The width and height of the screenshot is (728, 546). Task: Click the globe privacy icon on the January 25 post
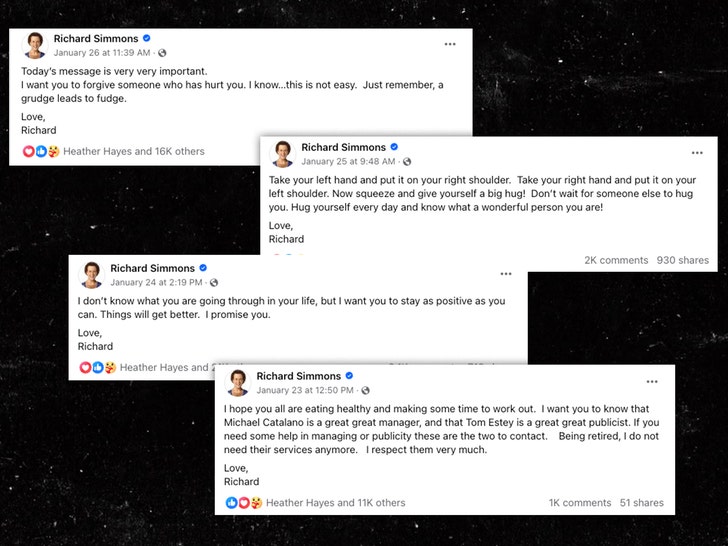(407, 161)
